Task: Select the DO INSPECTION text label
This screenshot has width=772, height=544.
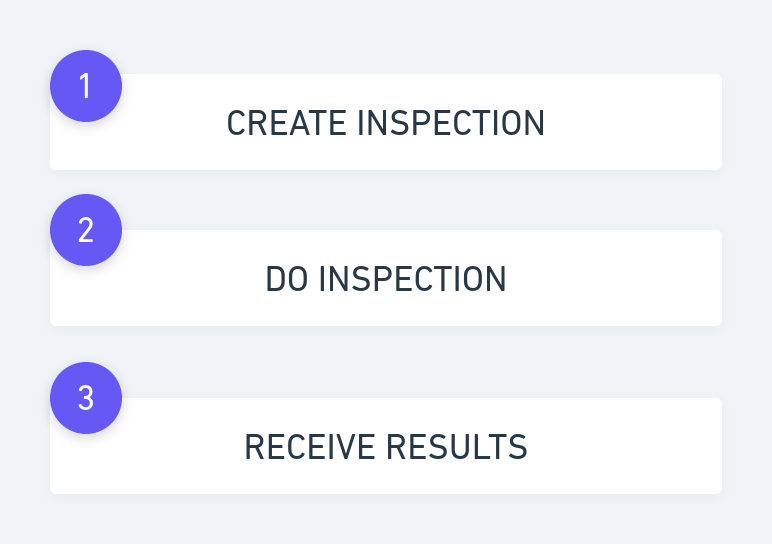Action: pos(386,279)
